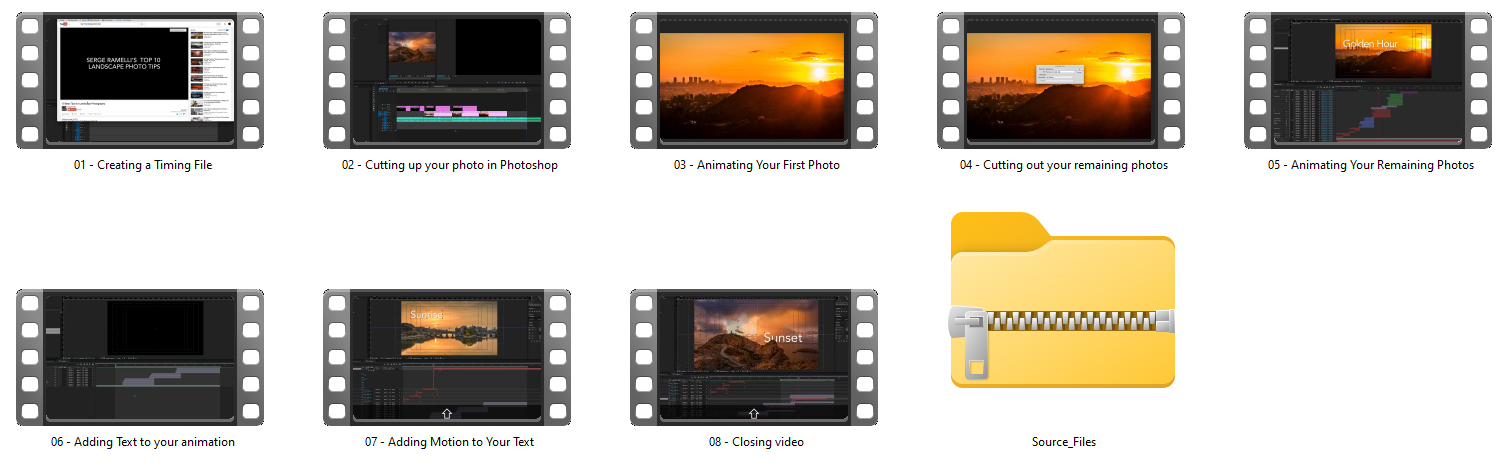The image size is (1505, 470).
Task: Click the 'Source_Files' file name text
Action: (1063, 442)
